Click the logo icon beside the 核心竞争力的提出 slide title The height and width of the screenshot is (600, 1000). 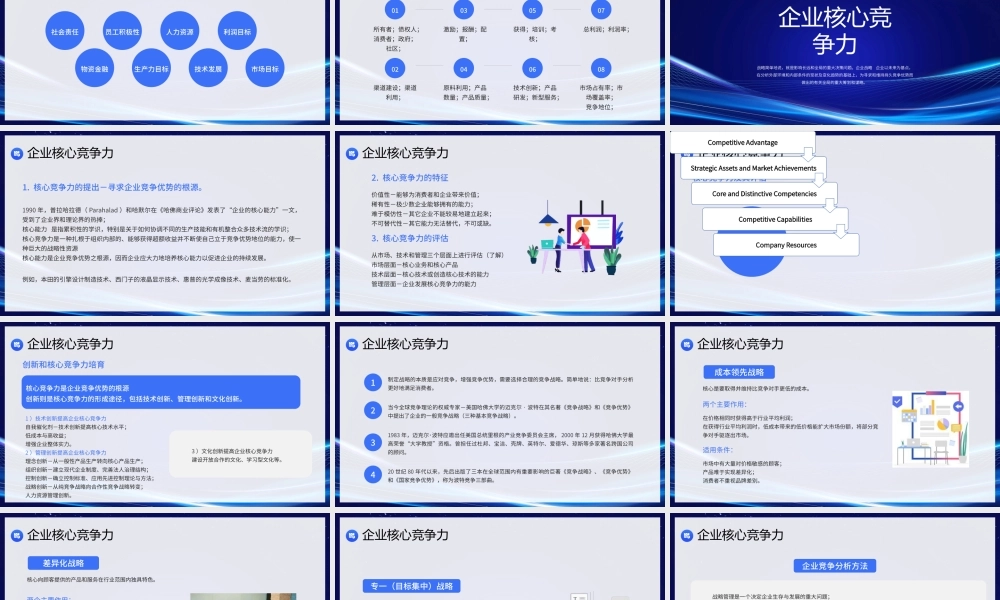point(17,153)
